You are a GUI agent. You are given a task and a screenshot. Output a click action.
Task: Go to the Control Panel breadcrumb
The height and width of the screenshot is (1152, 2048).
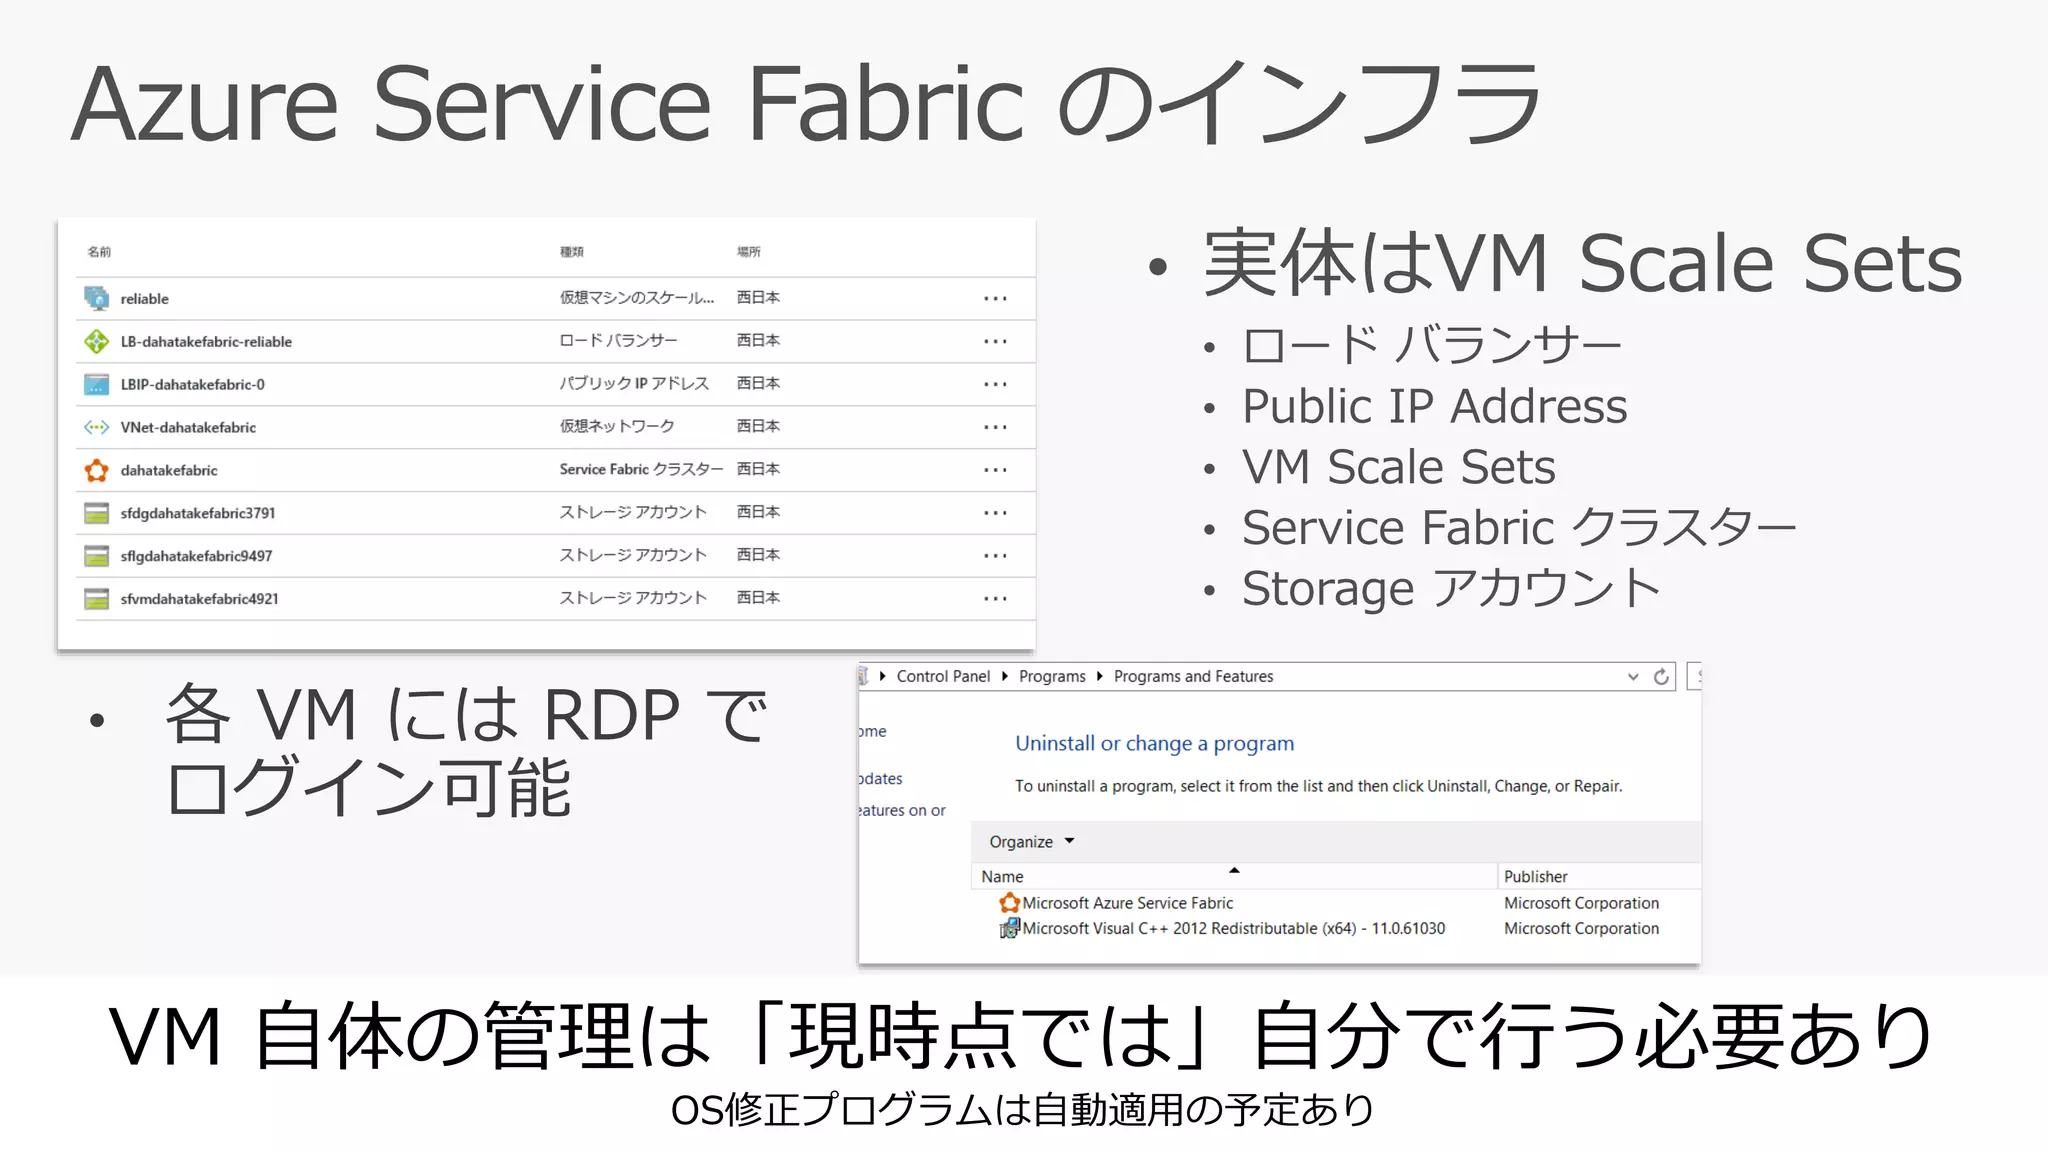(x=943, y=677)
